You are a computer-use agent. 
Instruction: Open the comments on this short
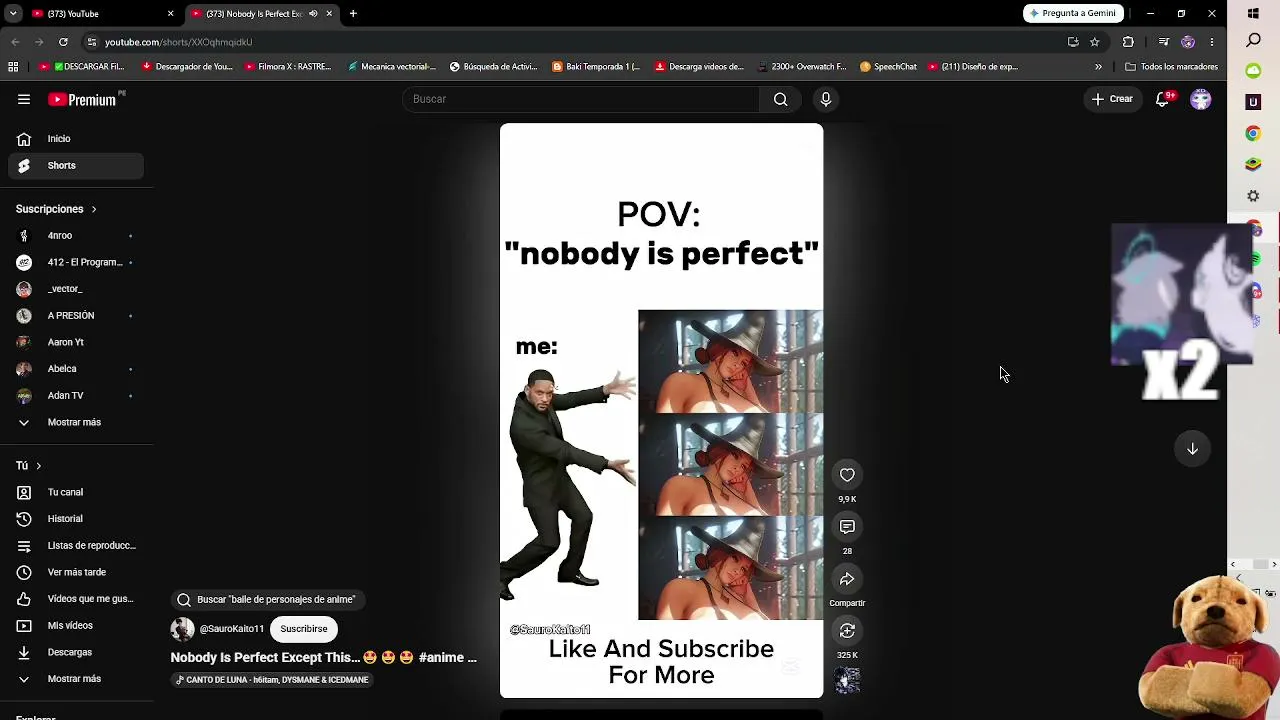tap(847, 527)
